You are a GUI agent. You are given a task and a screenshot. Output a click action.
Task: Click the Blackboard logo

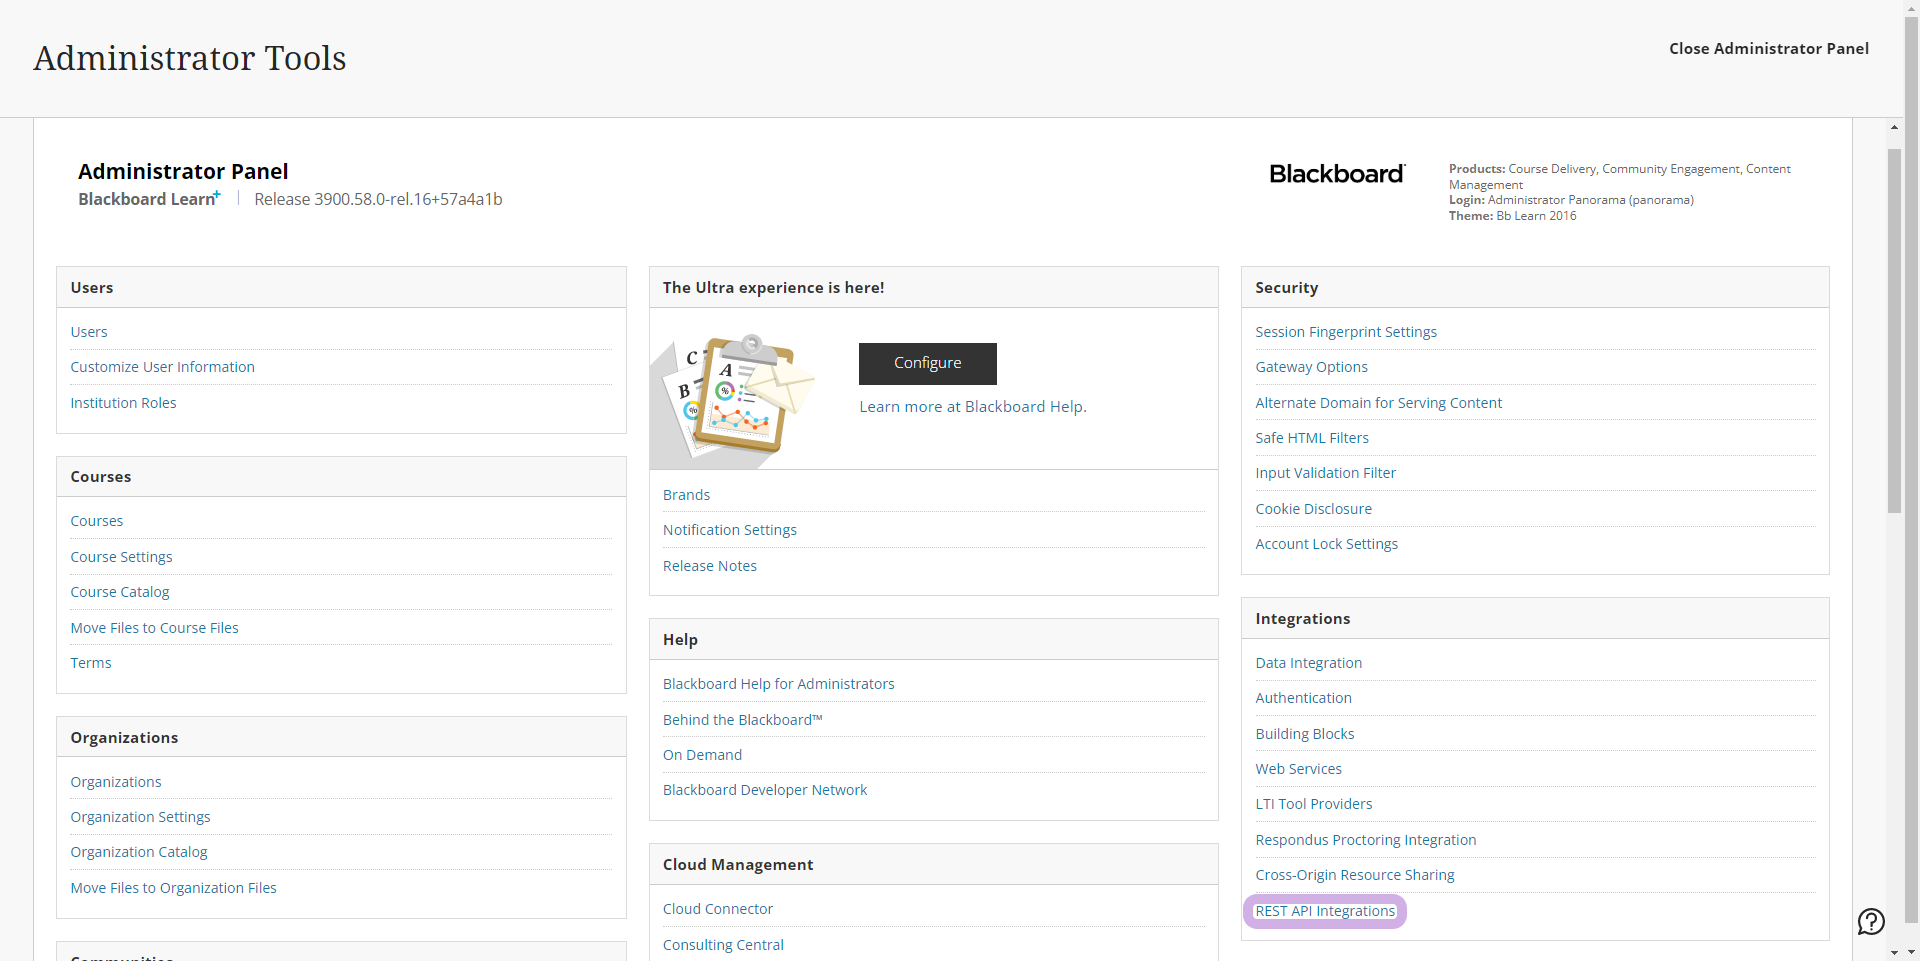click(x=1337, y=174)
